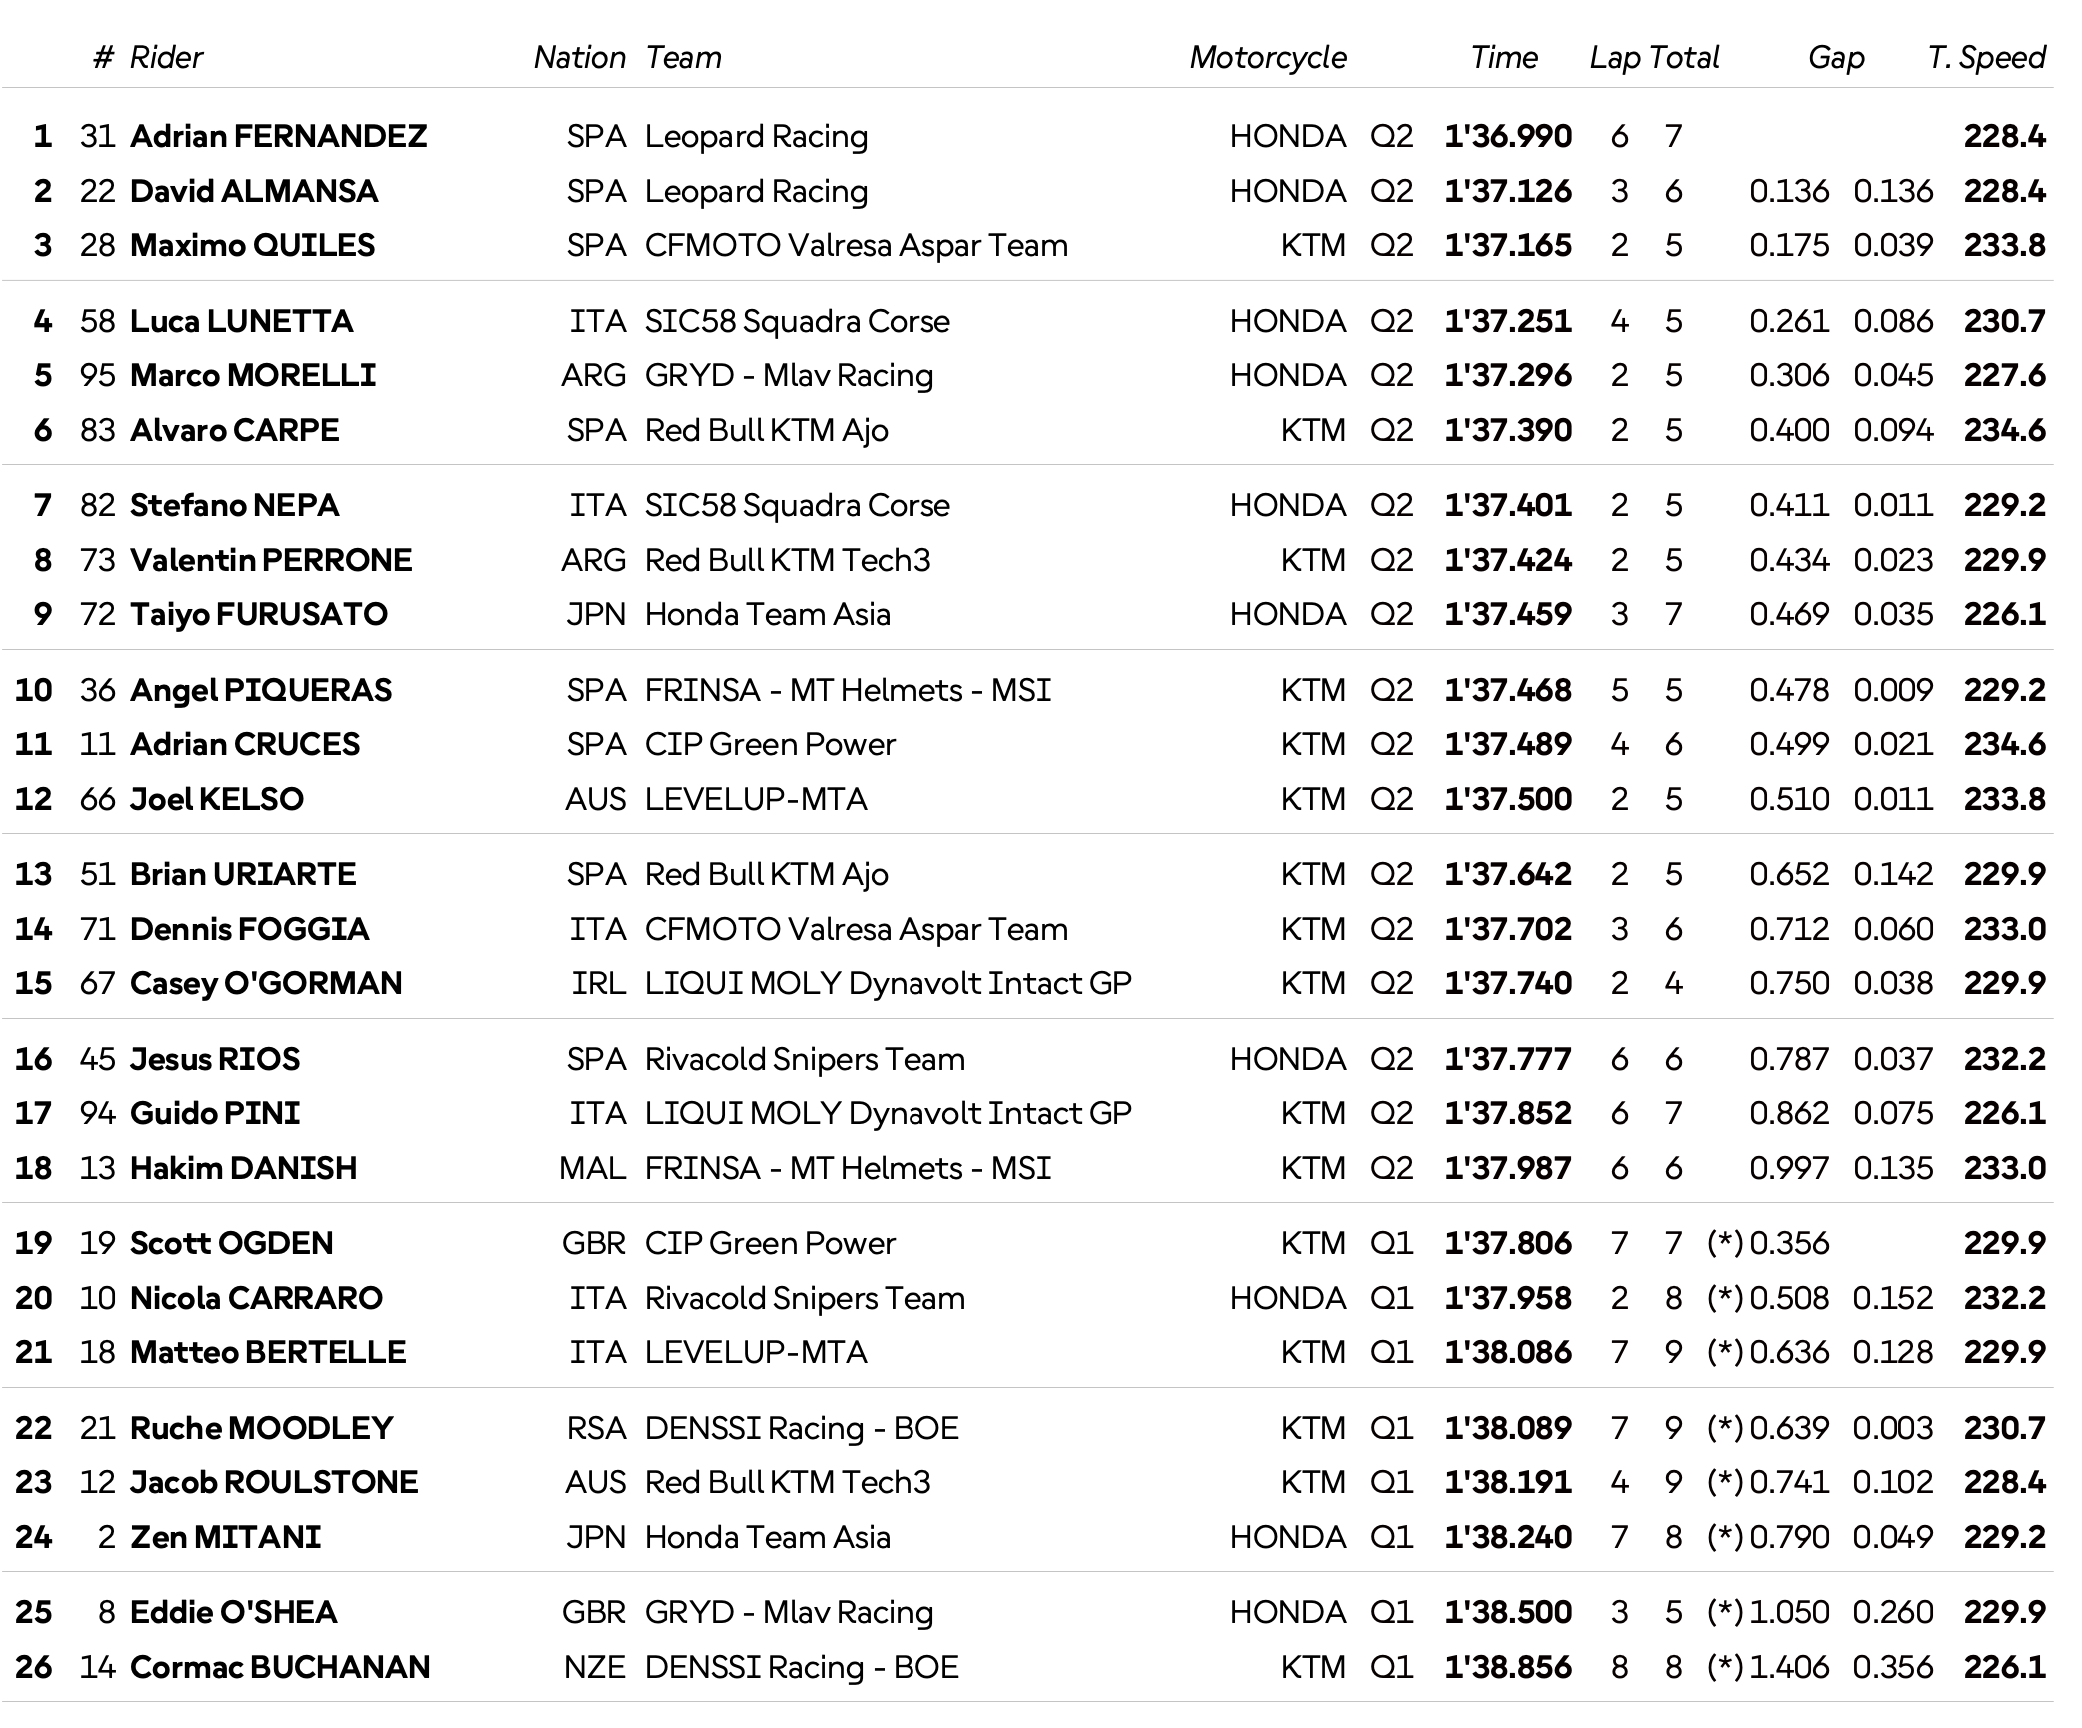Screen dimensions: 2082x1728
Task: Click the Nation column header
Action: (579, 58)
